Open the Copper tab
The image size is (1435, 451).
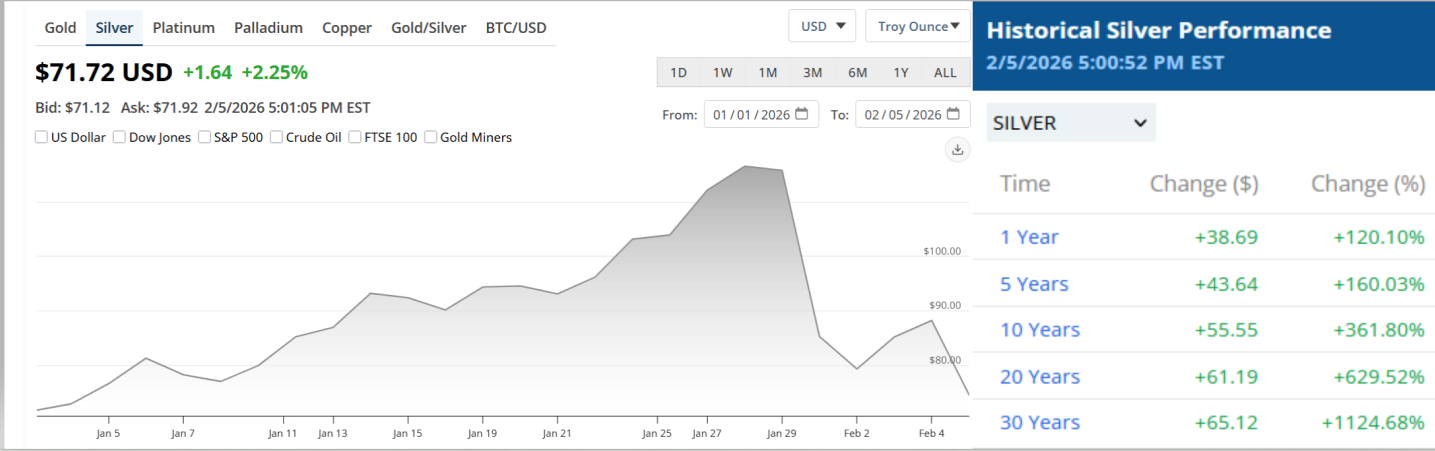(x=347, y=28)
